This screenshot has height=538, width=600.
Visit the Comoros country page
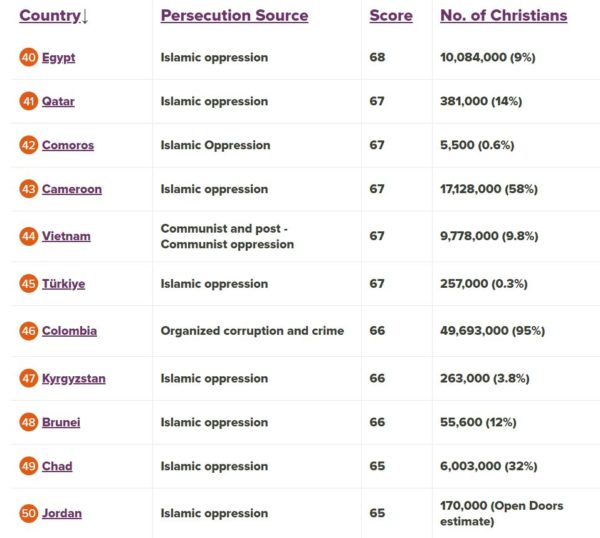(x=68, y=146)
